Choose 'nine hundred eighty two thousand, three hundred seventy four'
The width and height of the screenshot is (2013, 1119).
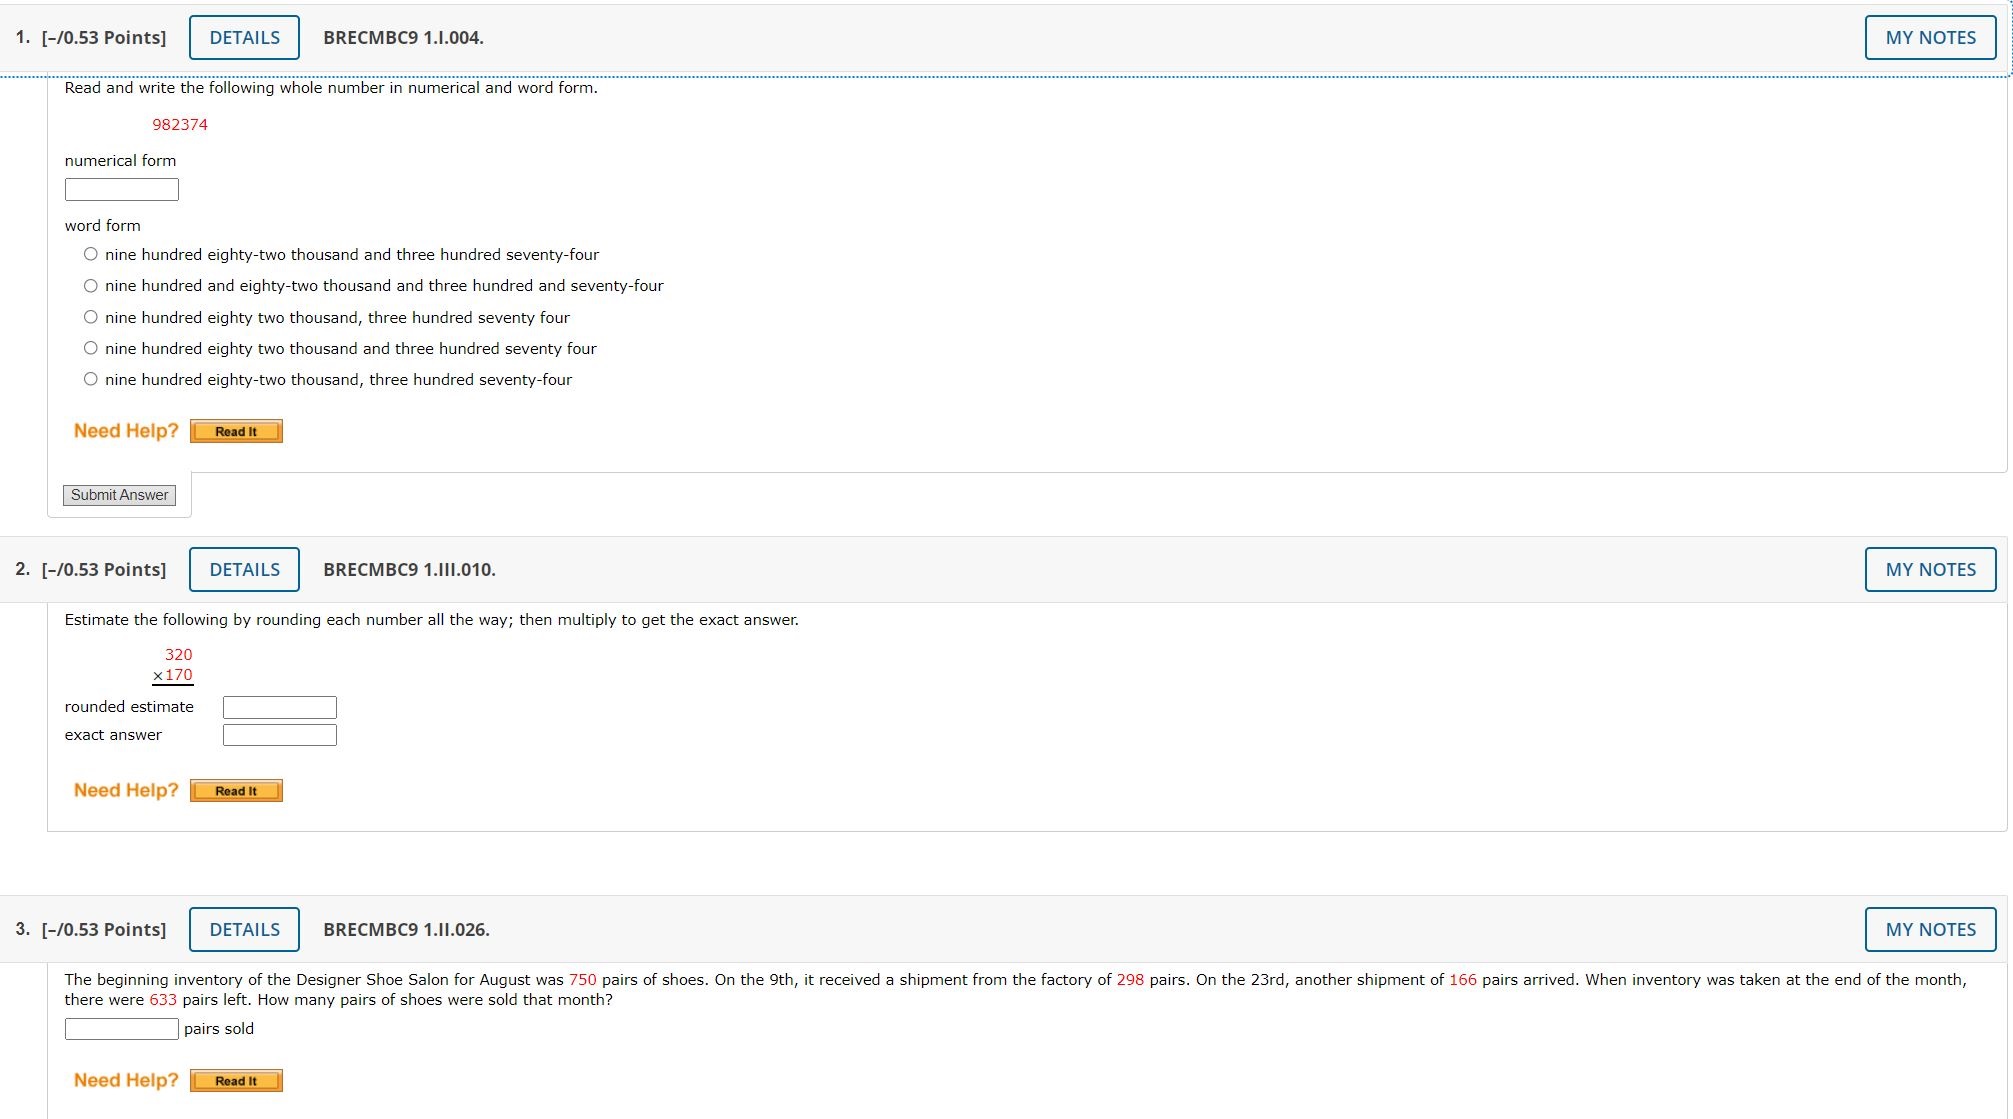pos(91,317)
